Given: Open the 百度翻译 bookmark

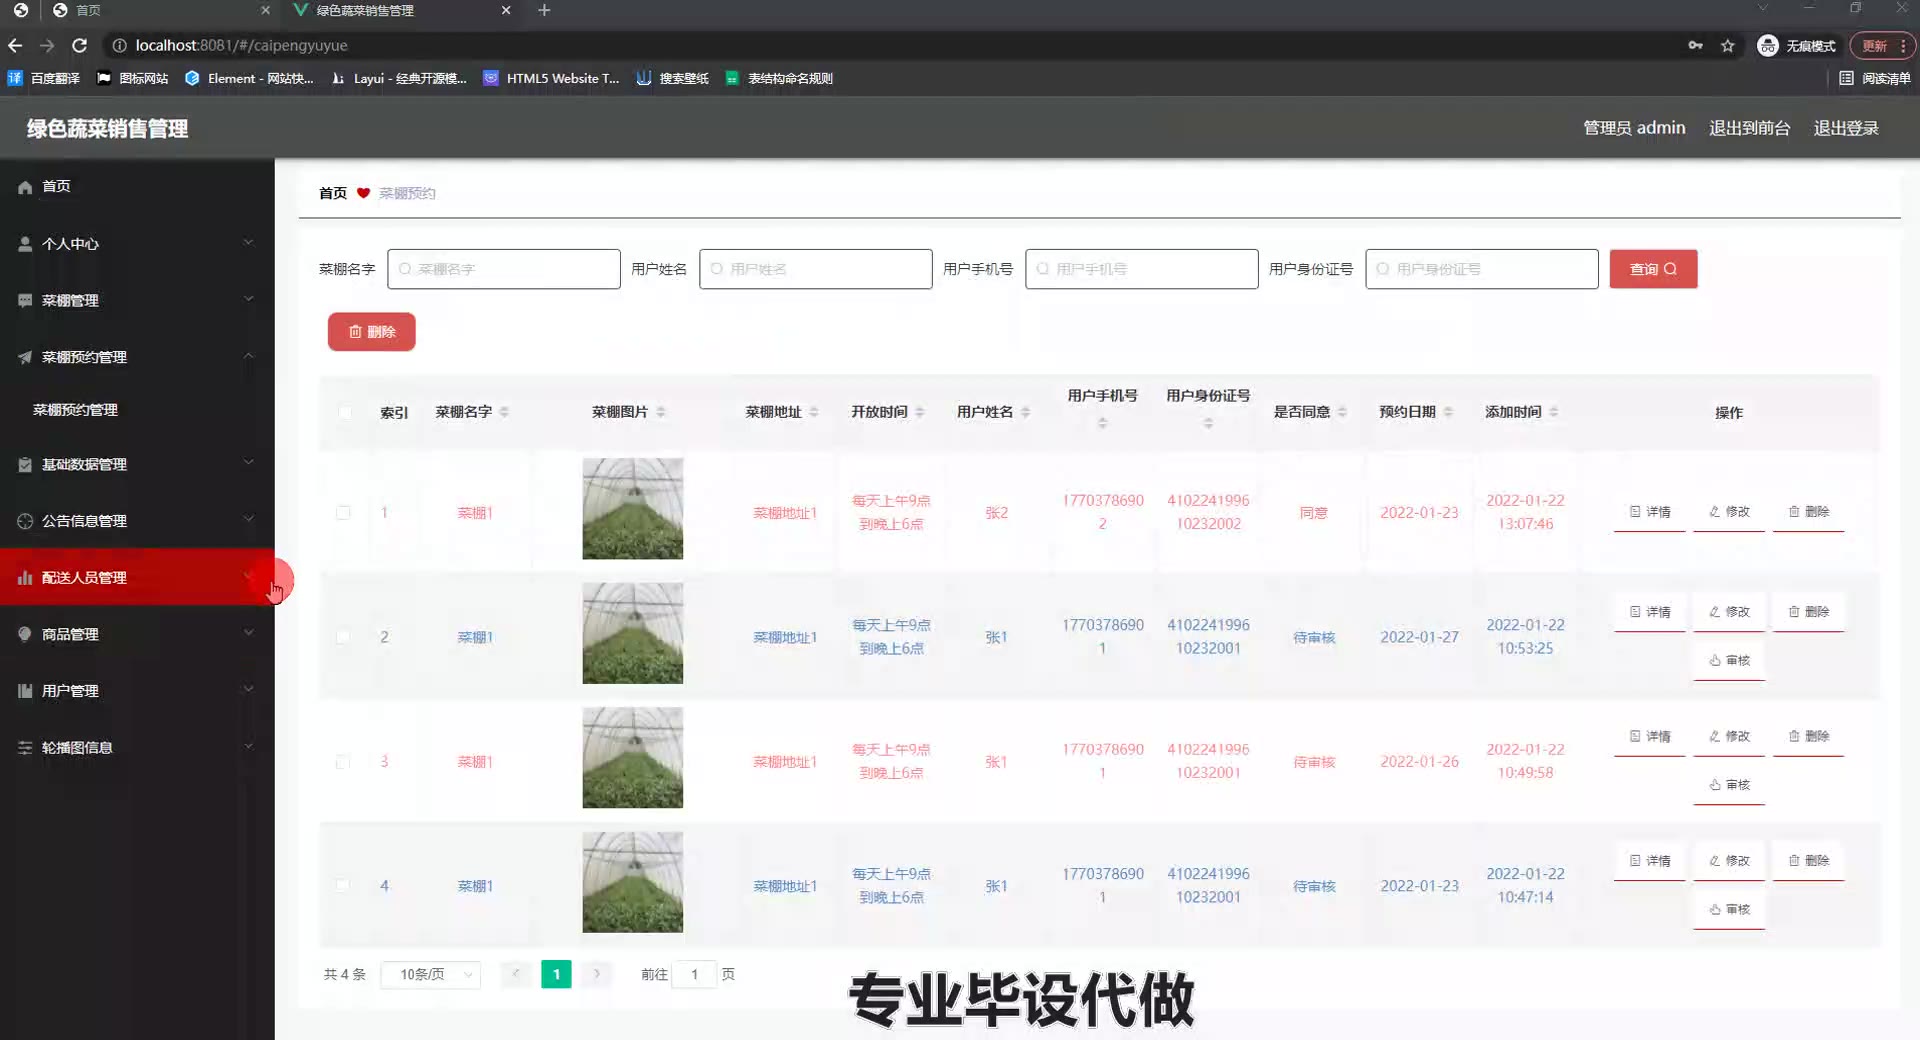Looking at the screenshot, I should 44,78.
